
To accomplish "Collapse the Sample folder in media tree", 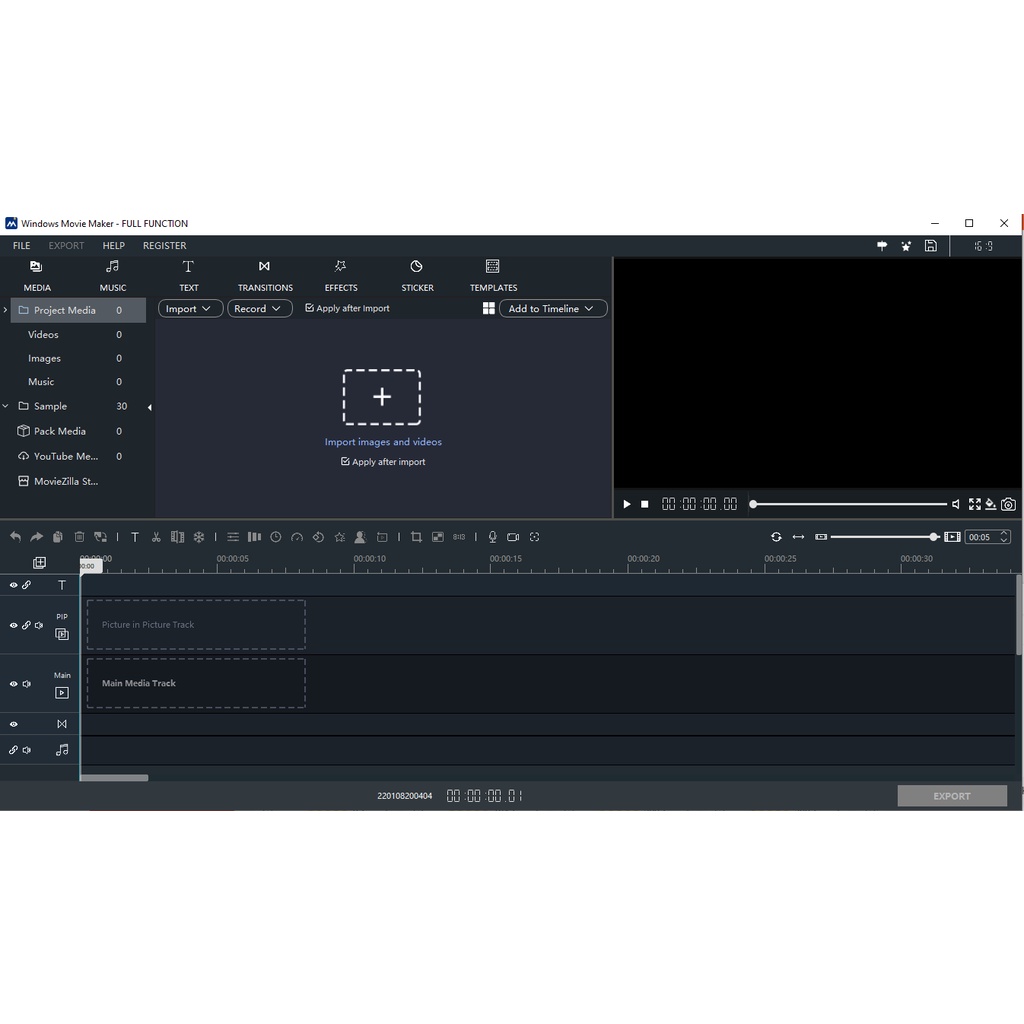I will [6, 406].
